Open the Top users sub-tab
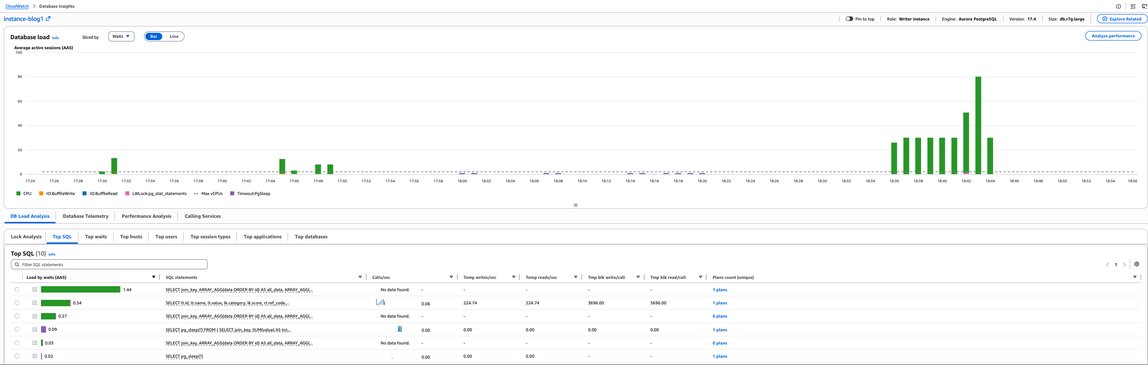Viewport: 1148px width, 365px height. click(x=166, y=237)
